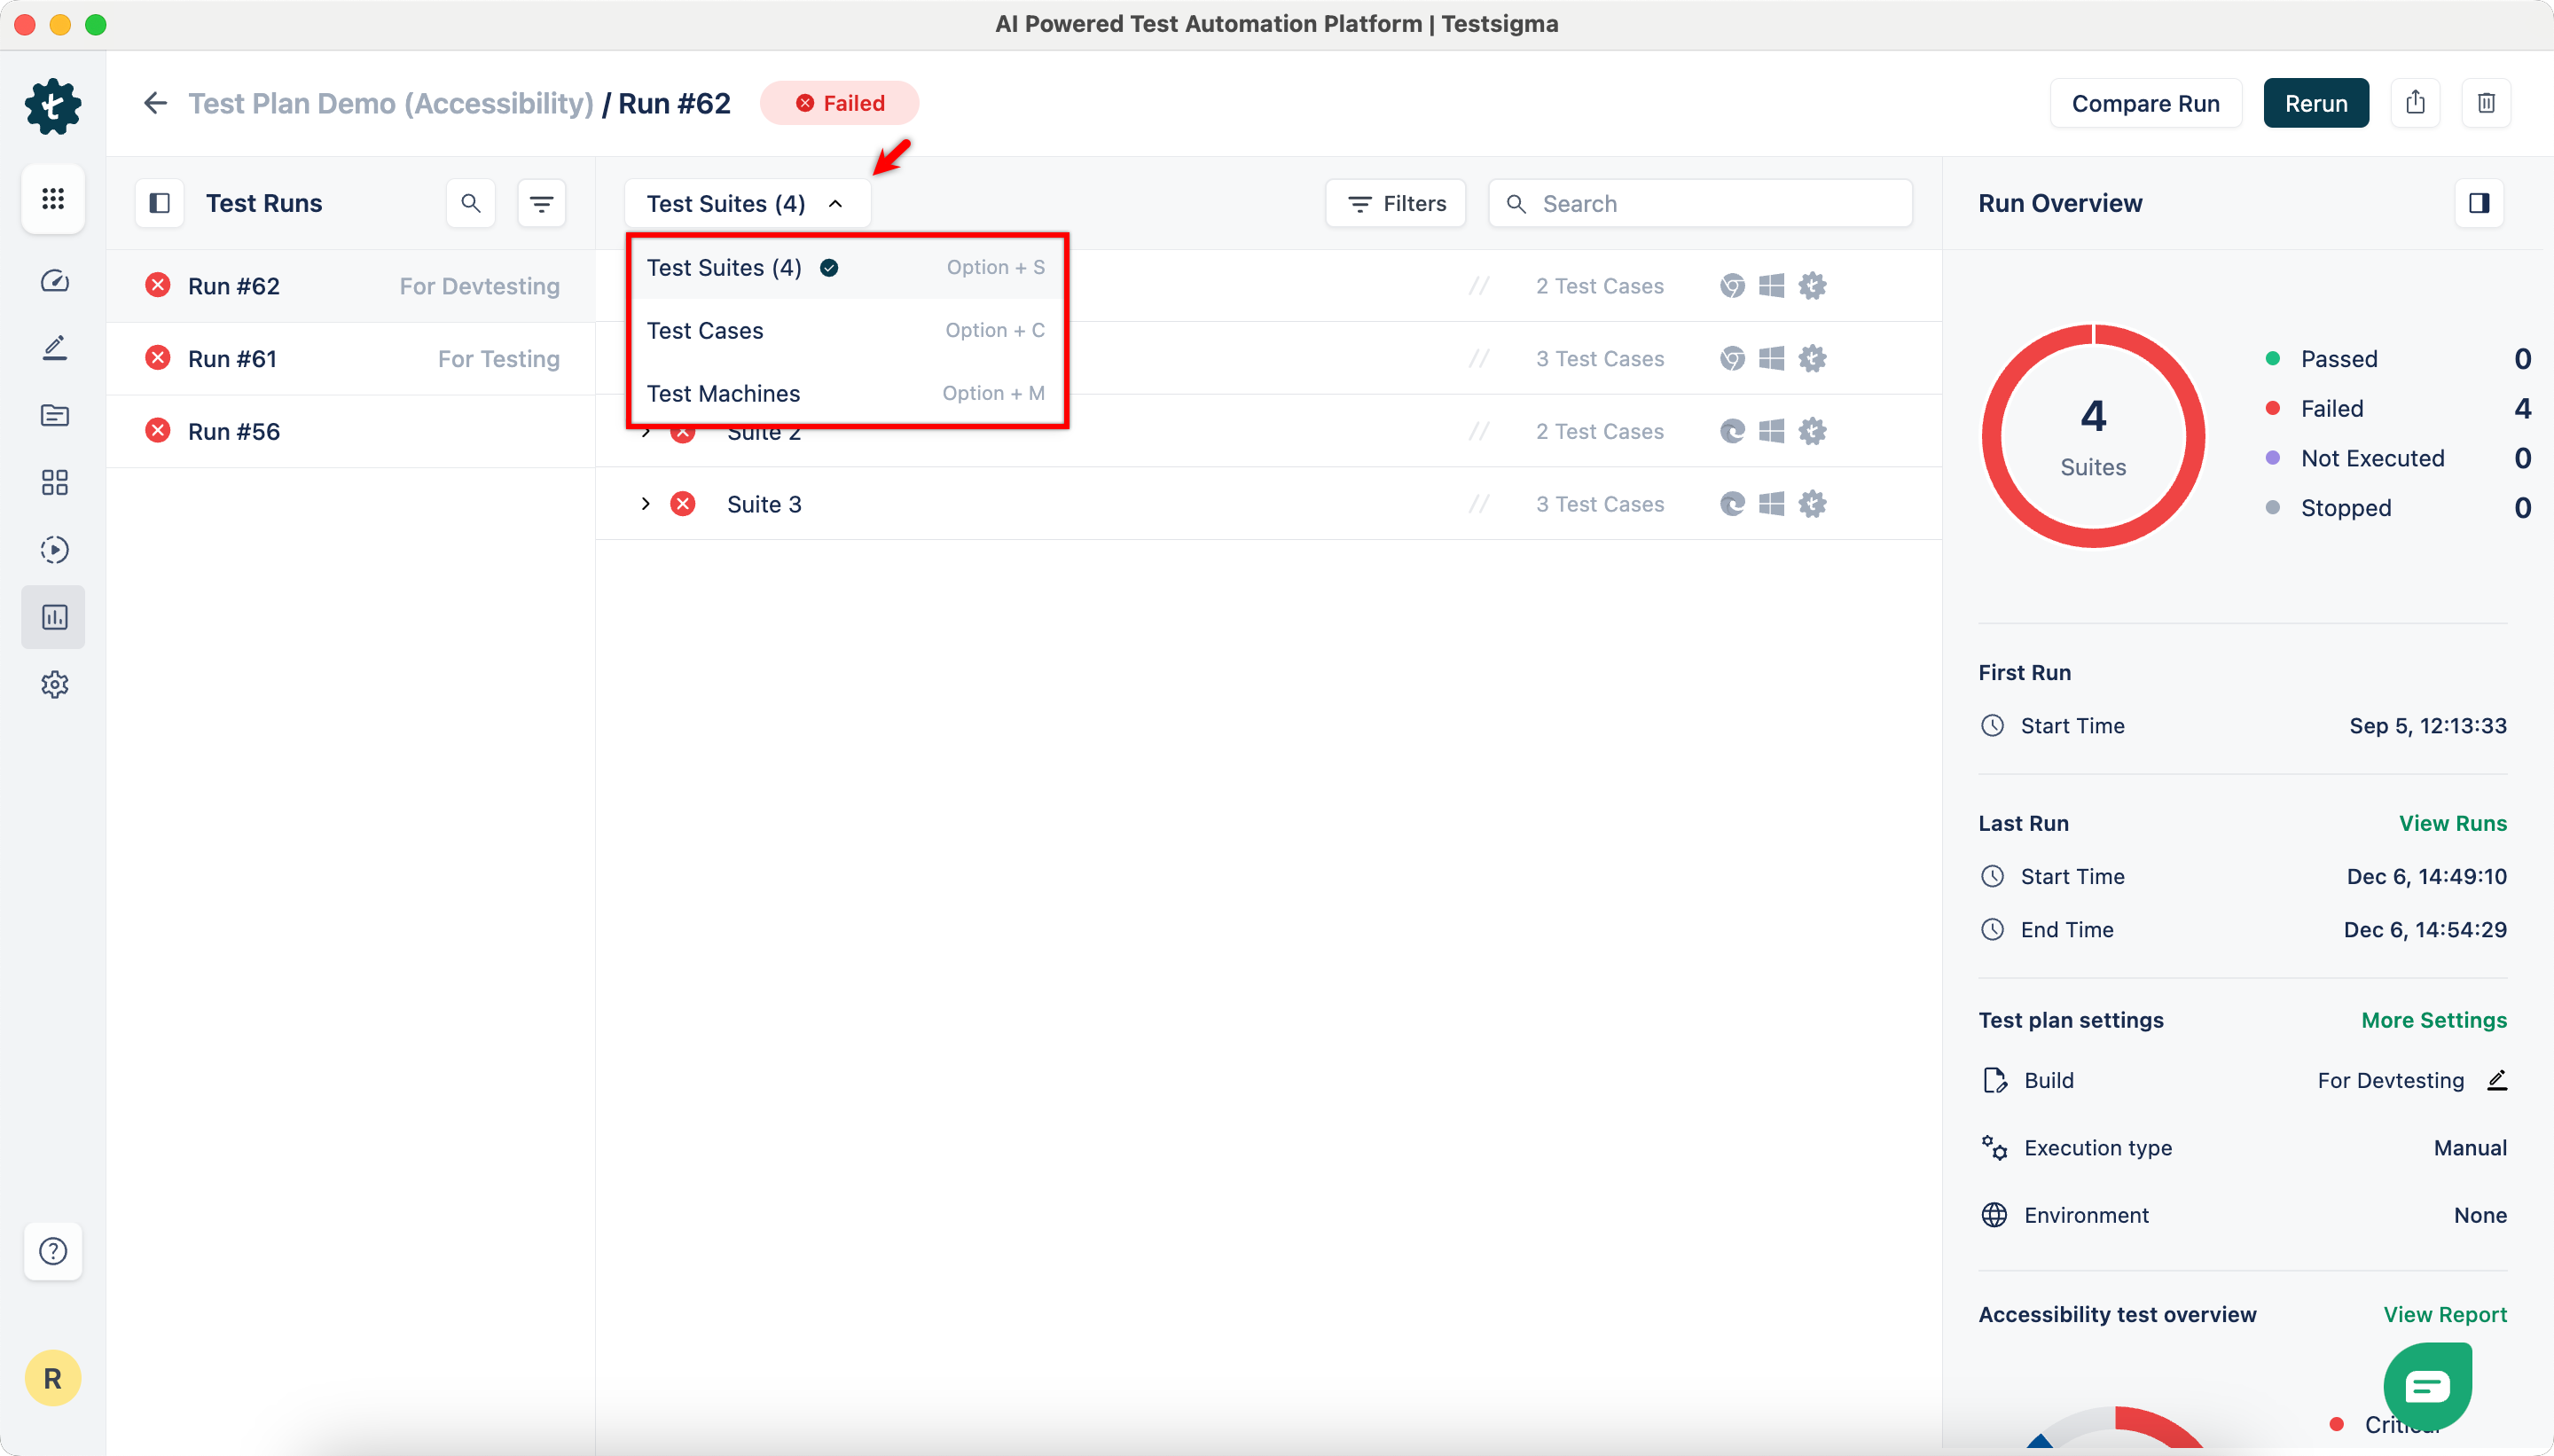Viewport: 2554px width, 1456px height.
Task: Open the help question mark icon
Action: (53, 1251)
